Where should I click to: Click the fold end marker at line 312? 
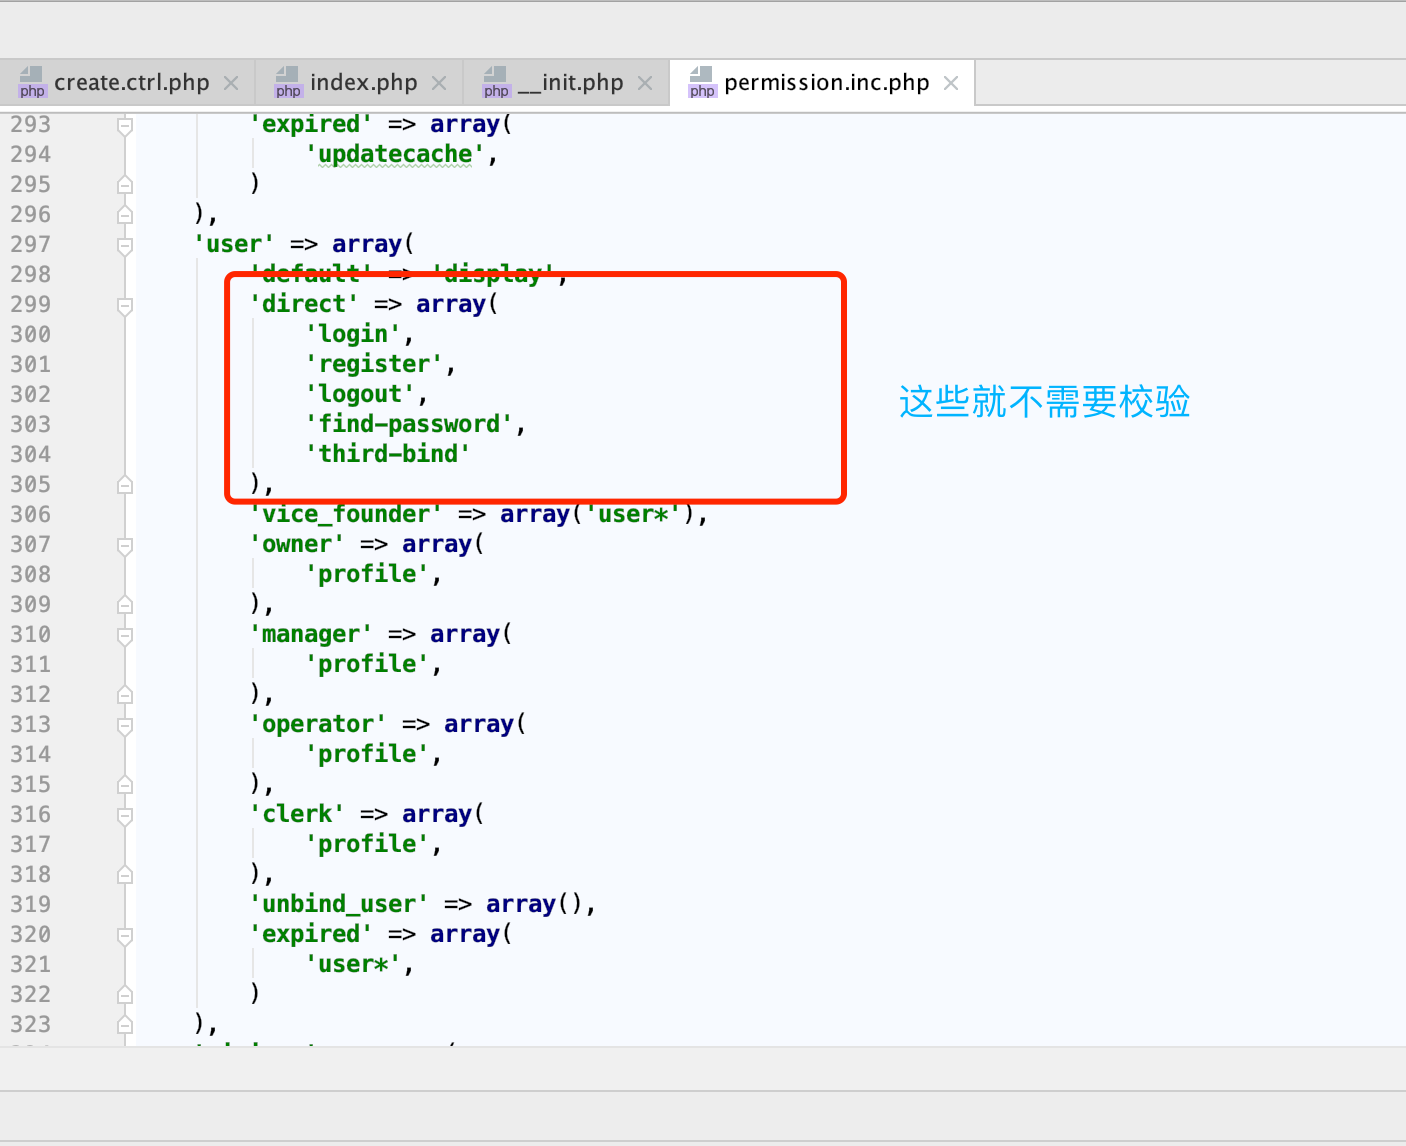pos(125,694)
